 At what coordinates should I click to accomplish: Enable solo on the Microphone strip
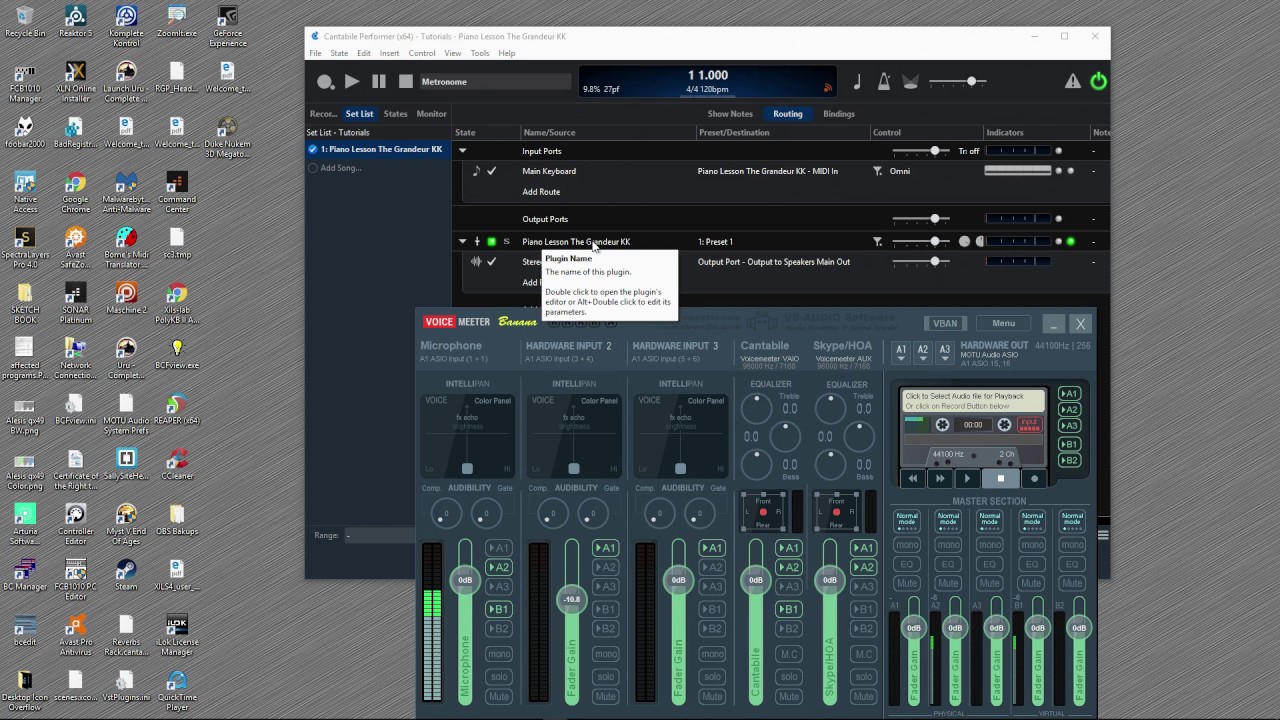(498, 676)
